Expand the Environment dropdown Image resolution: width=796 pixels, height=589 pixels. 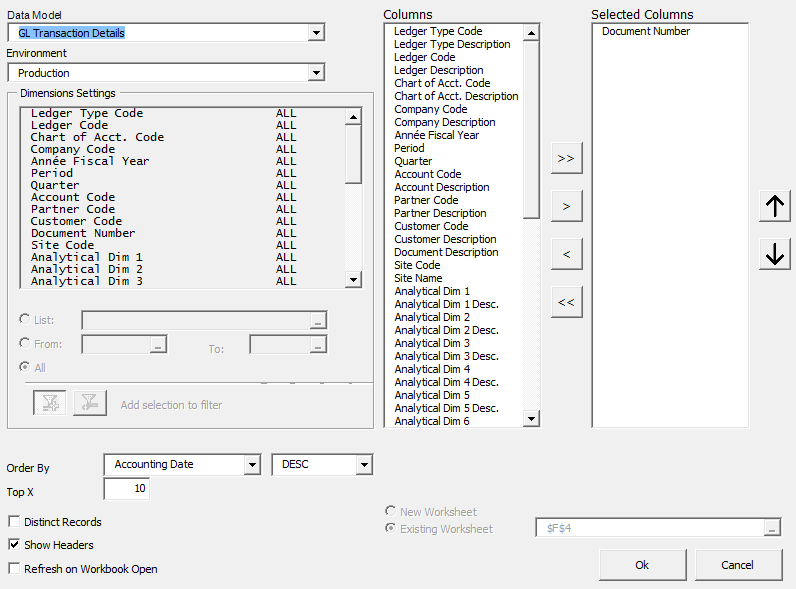coord(316,73)
